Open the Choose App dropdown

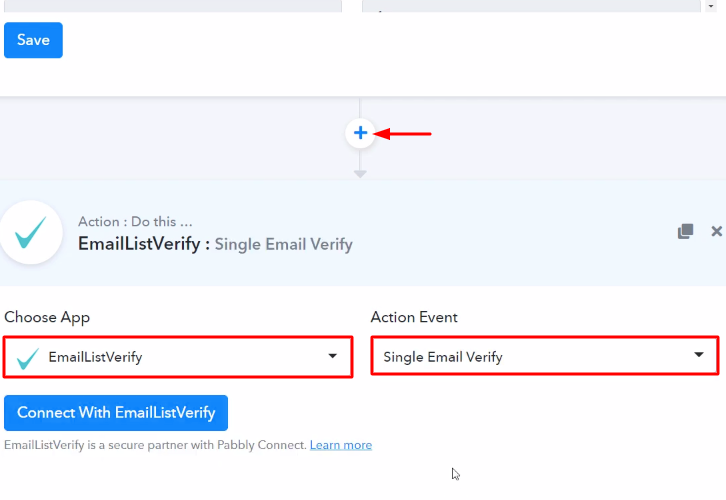coord(178,357)
